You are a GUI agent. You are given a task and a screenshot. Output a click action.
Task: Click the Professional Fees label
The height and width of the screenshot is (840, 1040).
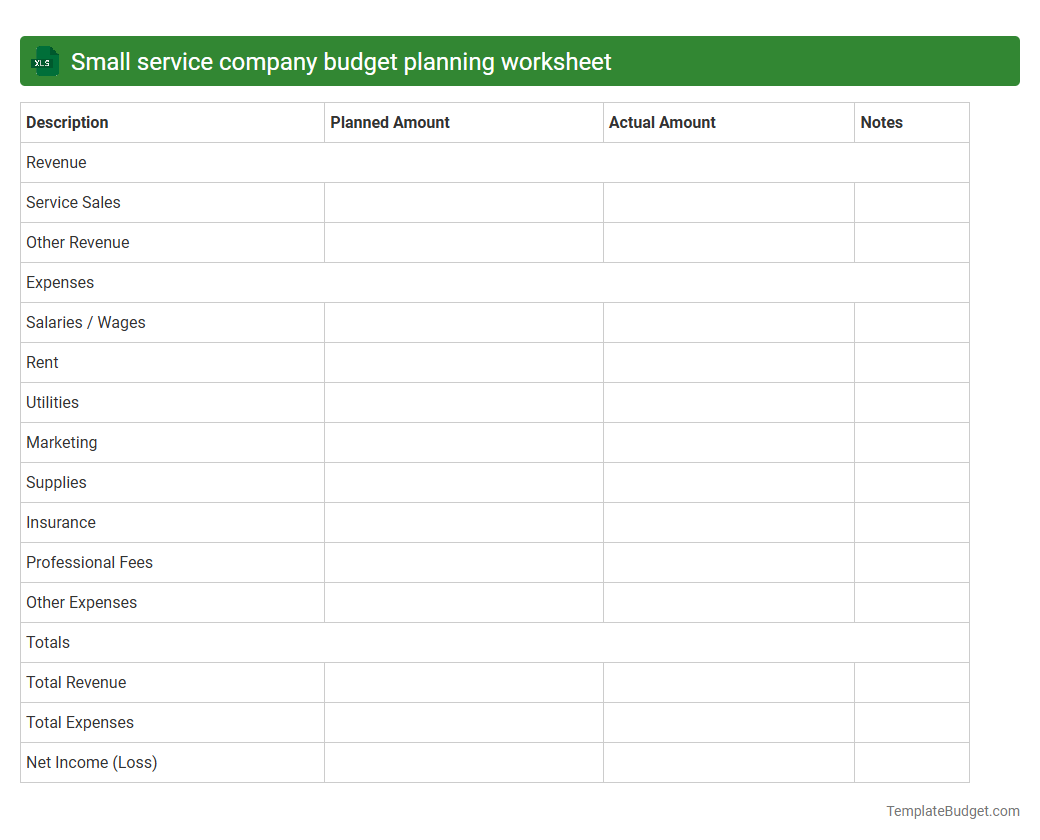[x=89, y=562]
